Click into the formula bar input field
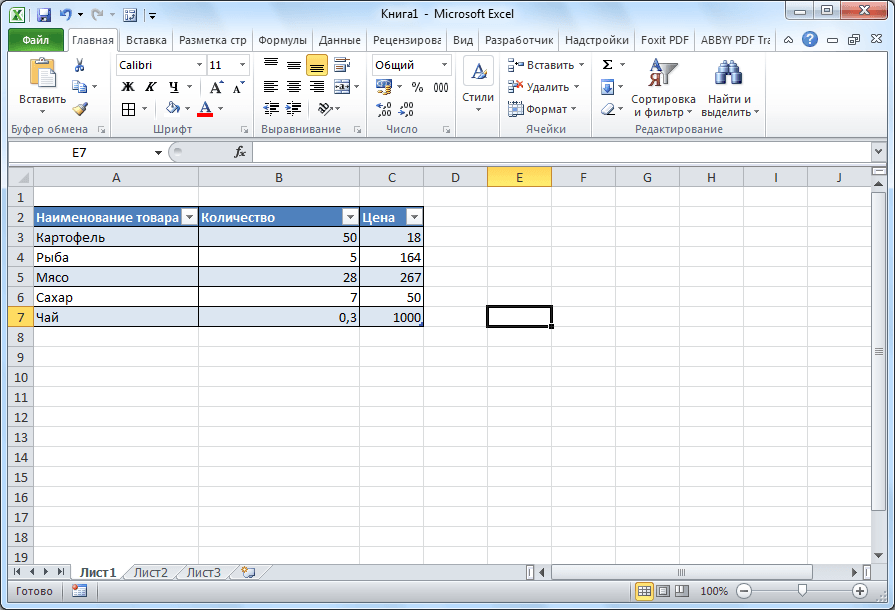 click(x=560, y=152)
